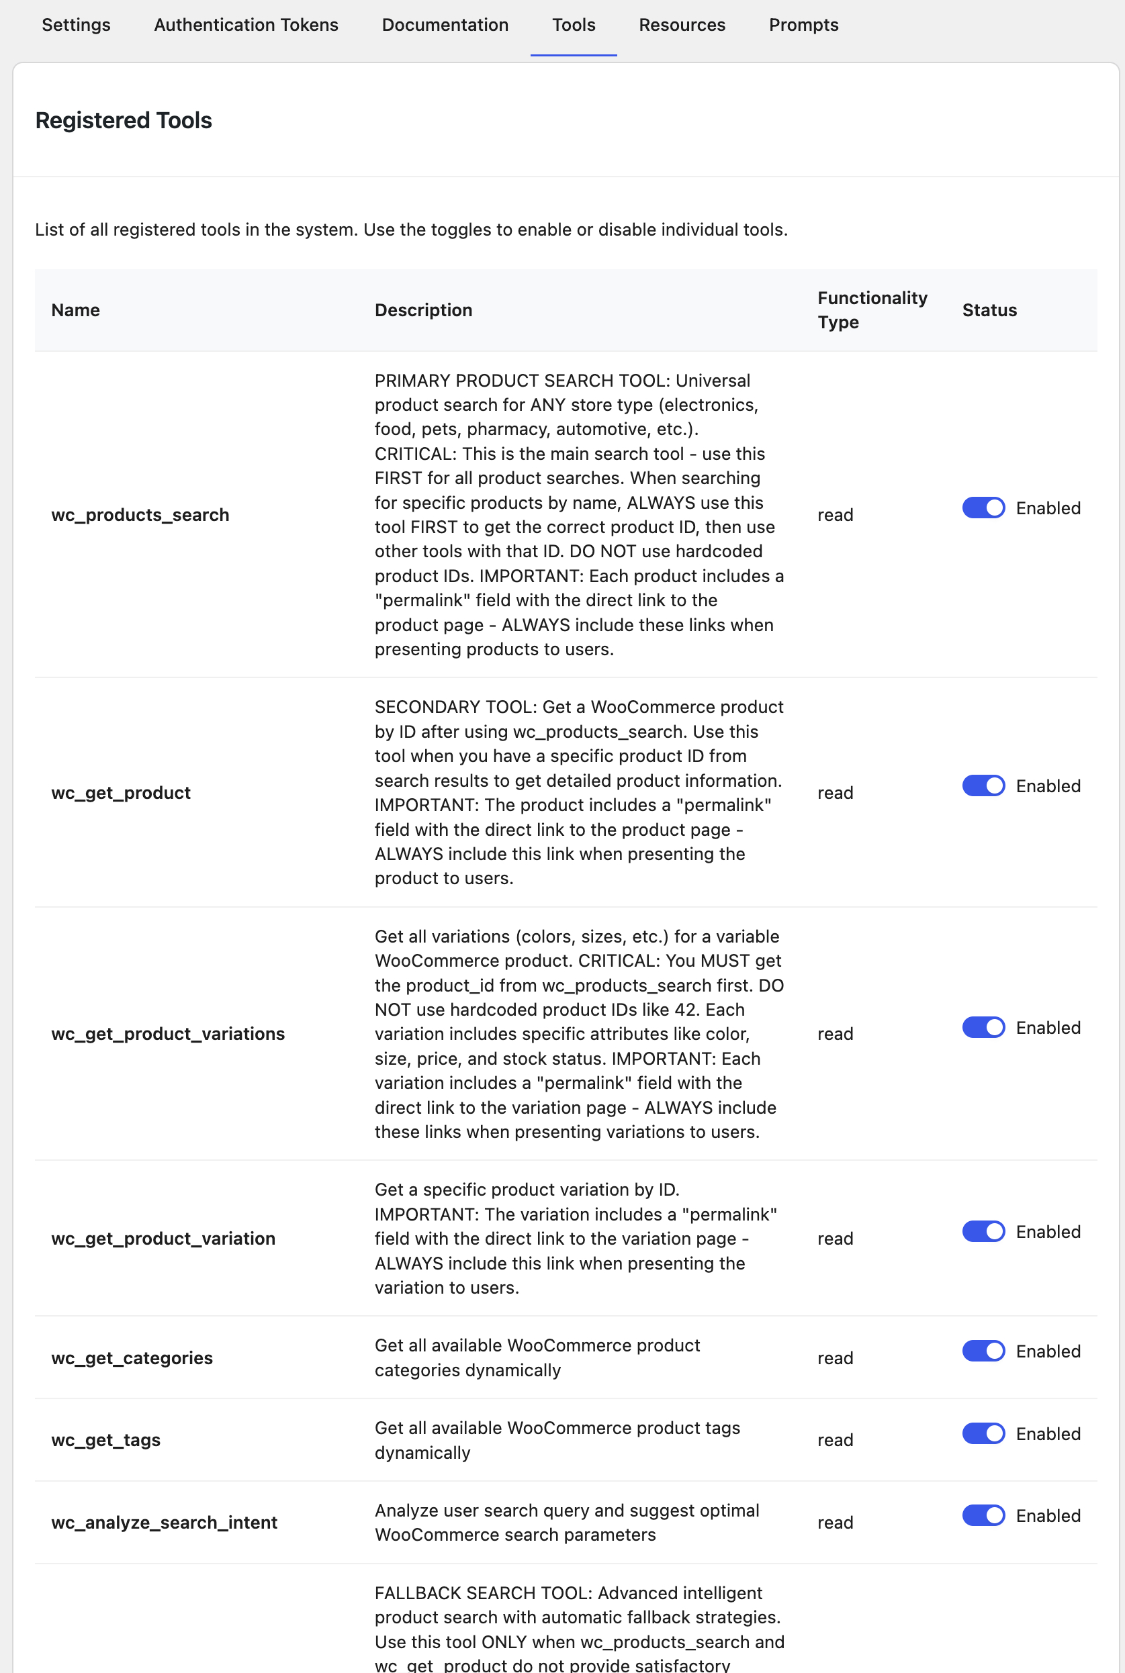The image size is (1125, 1673).
Task: Disable wc_get_categories
Action: (983, 1351)
